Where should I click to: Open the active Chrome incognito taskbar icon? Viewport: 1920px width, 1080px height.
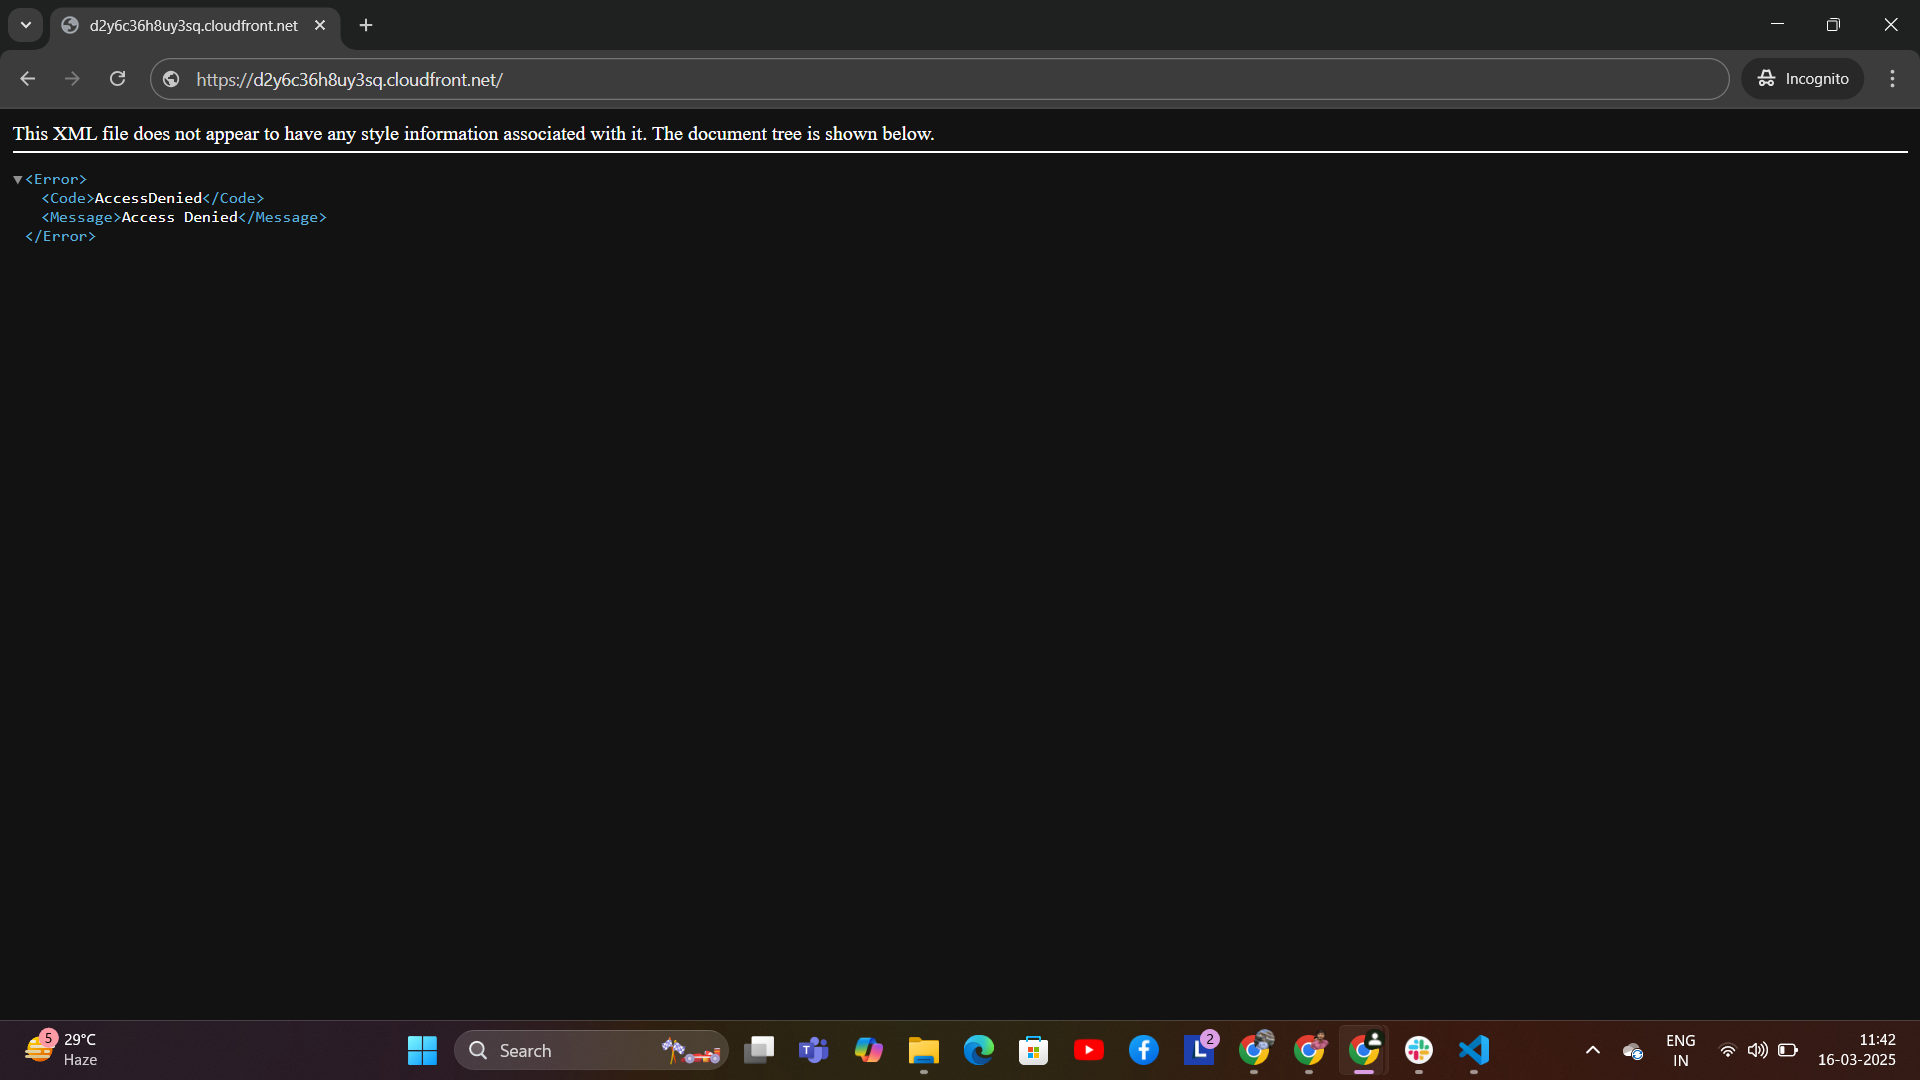pyautogui.click(x=1364, y=1050)
